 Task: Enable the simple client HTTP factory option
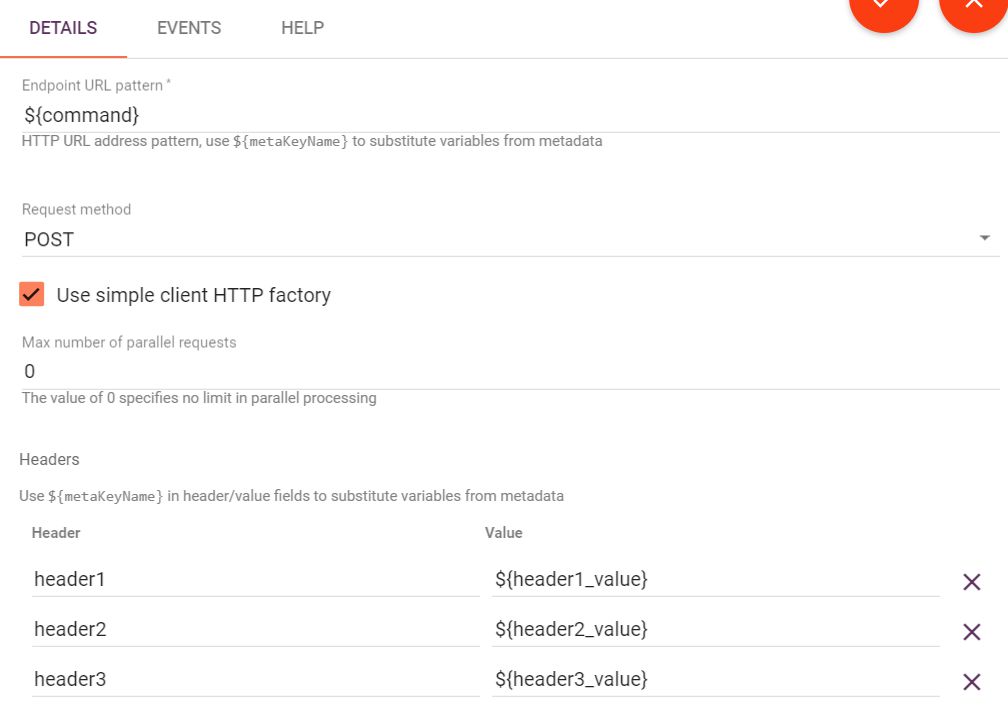(x=31, y=294)
